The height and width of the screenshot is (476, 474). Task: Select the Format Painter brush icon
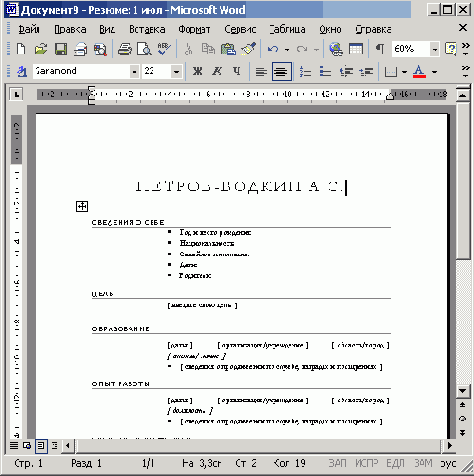click(x=248, y=49)
